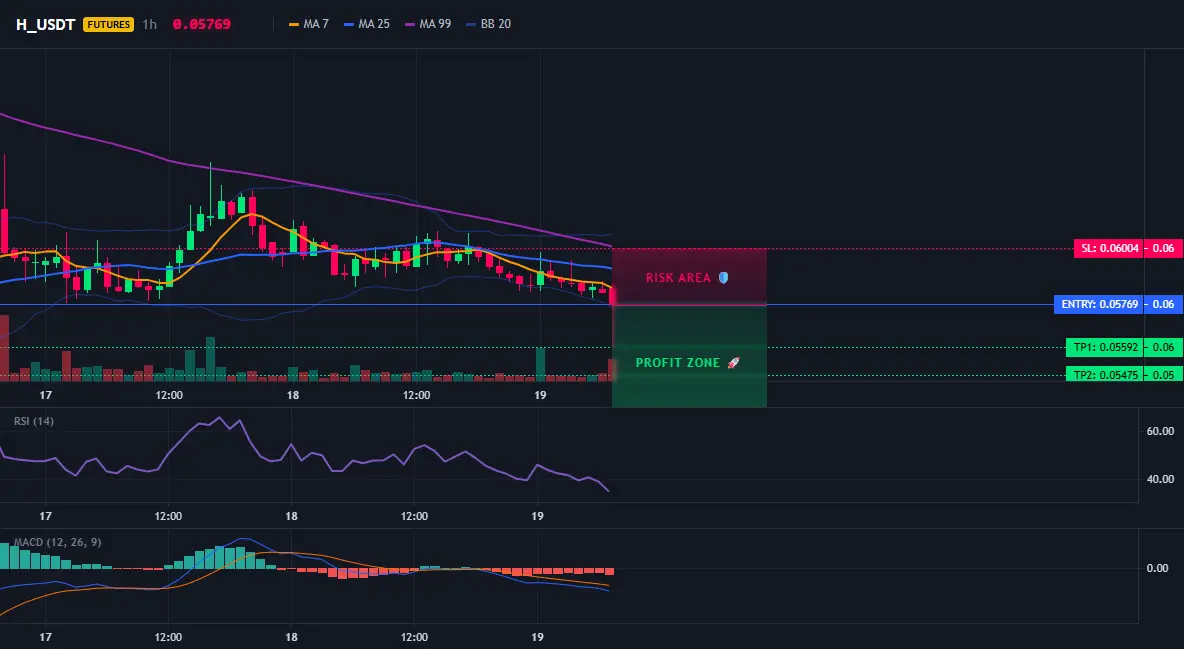Click date 18 on the RSI time axis
1184x649 pixels.
coord(291,516)
